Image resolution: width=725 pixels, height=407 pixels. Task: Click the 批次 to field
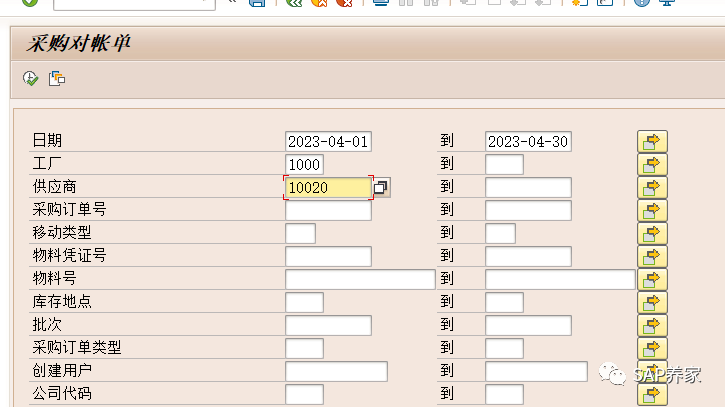tap(528, 326)
